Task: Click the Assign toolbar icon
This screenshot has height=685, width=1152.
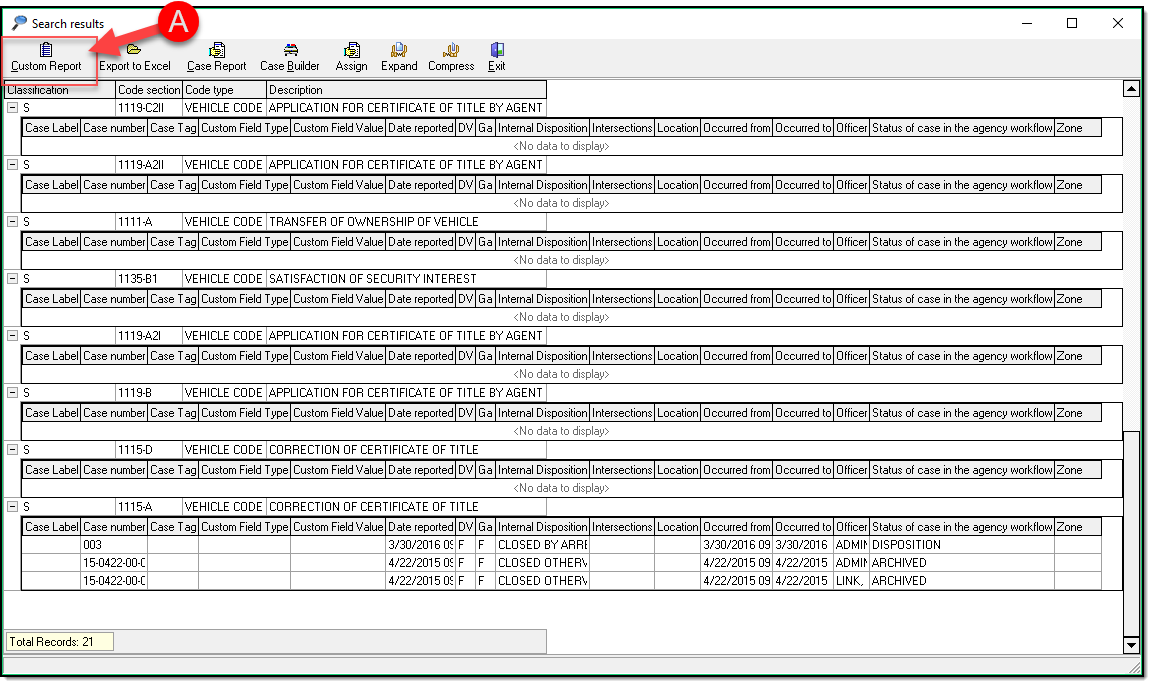Action: click(351, 57)
